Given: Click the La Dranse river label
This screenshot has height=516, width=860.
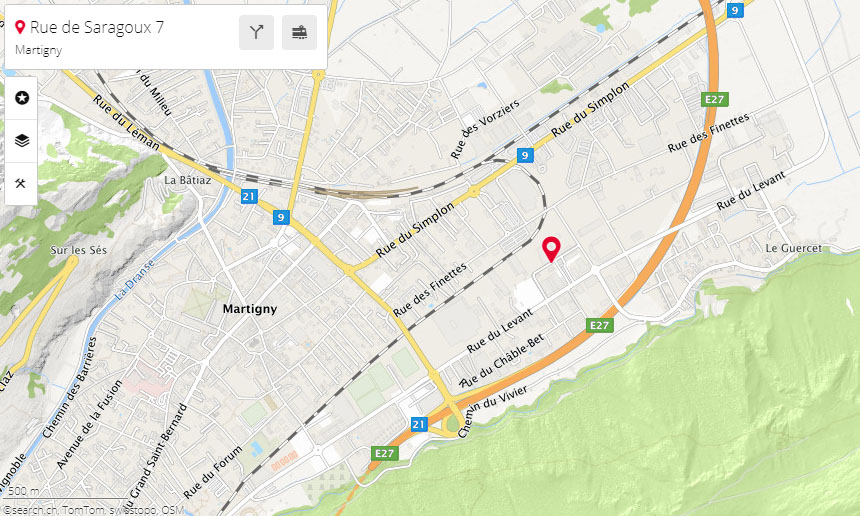Looking at the screenshot, I should [x=135, y=279].
